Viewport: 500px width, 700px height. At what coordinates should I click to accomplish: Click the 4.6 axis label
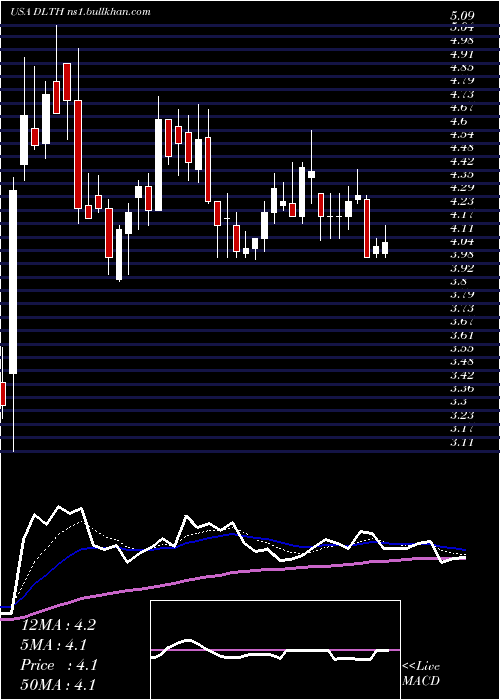(x=458, y=121)
